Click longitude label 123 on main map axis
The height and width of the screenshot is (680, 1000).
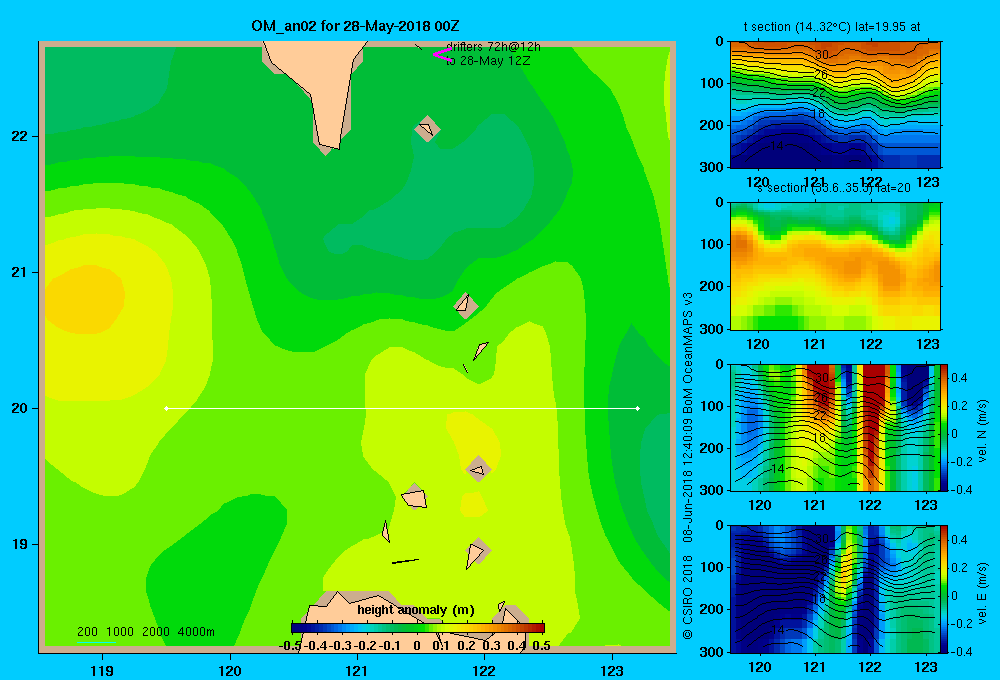(x=612, y=670)
